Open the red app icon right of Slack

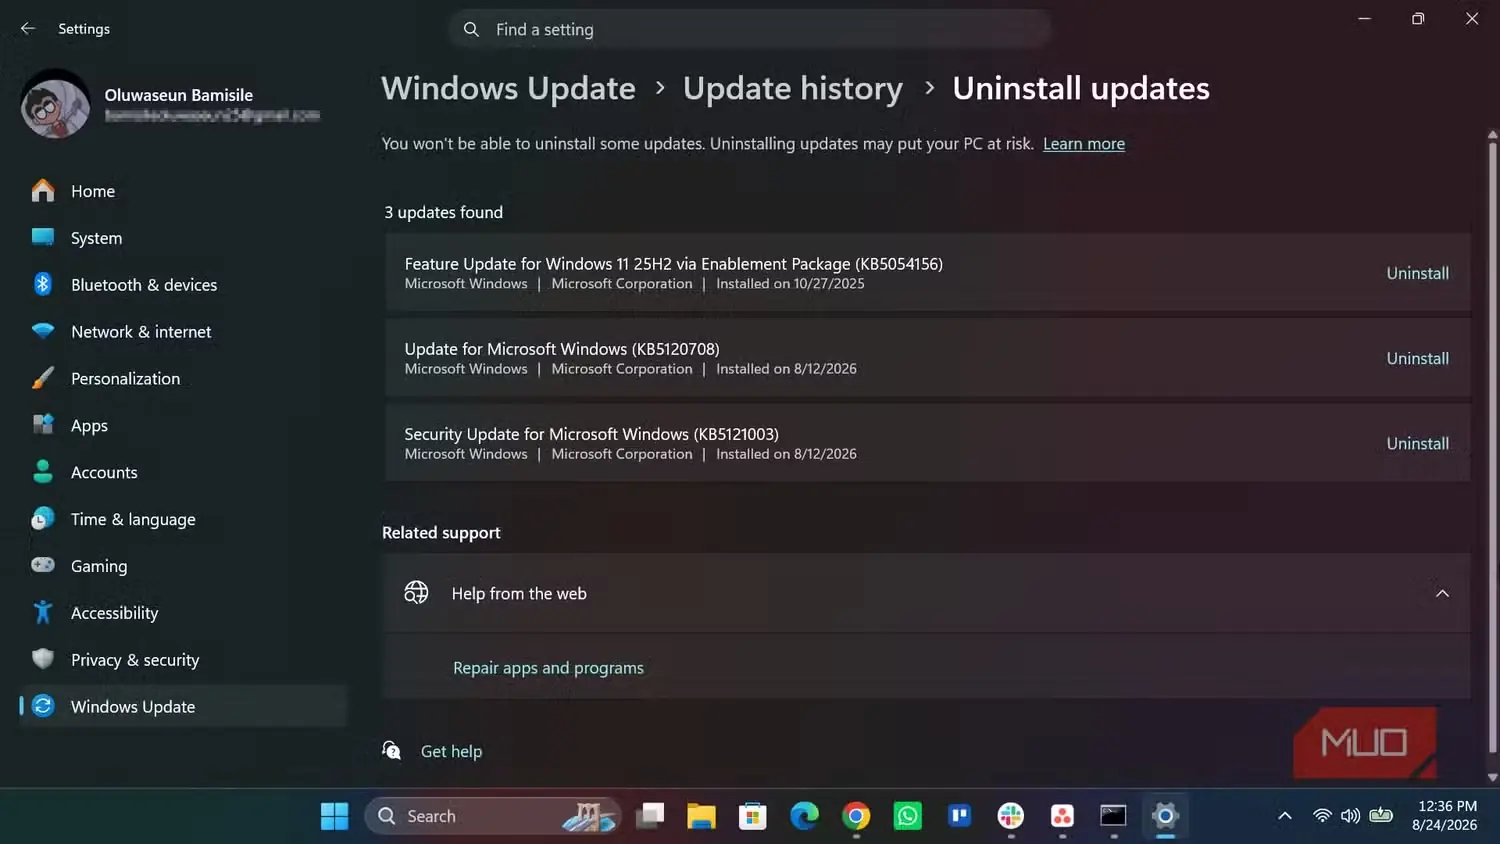point(1062,816)
